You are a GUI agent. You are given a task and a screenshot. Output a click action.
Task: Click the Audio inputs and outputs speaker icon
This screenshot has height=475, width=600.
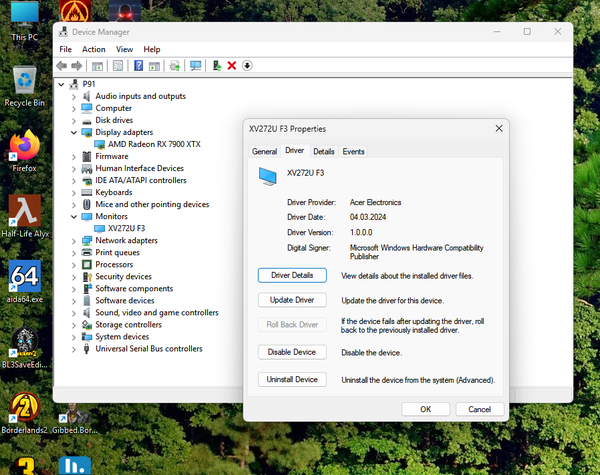click(87, 96)
